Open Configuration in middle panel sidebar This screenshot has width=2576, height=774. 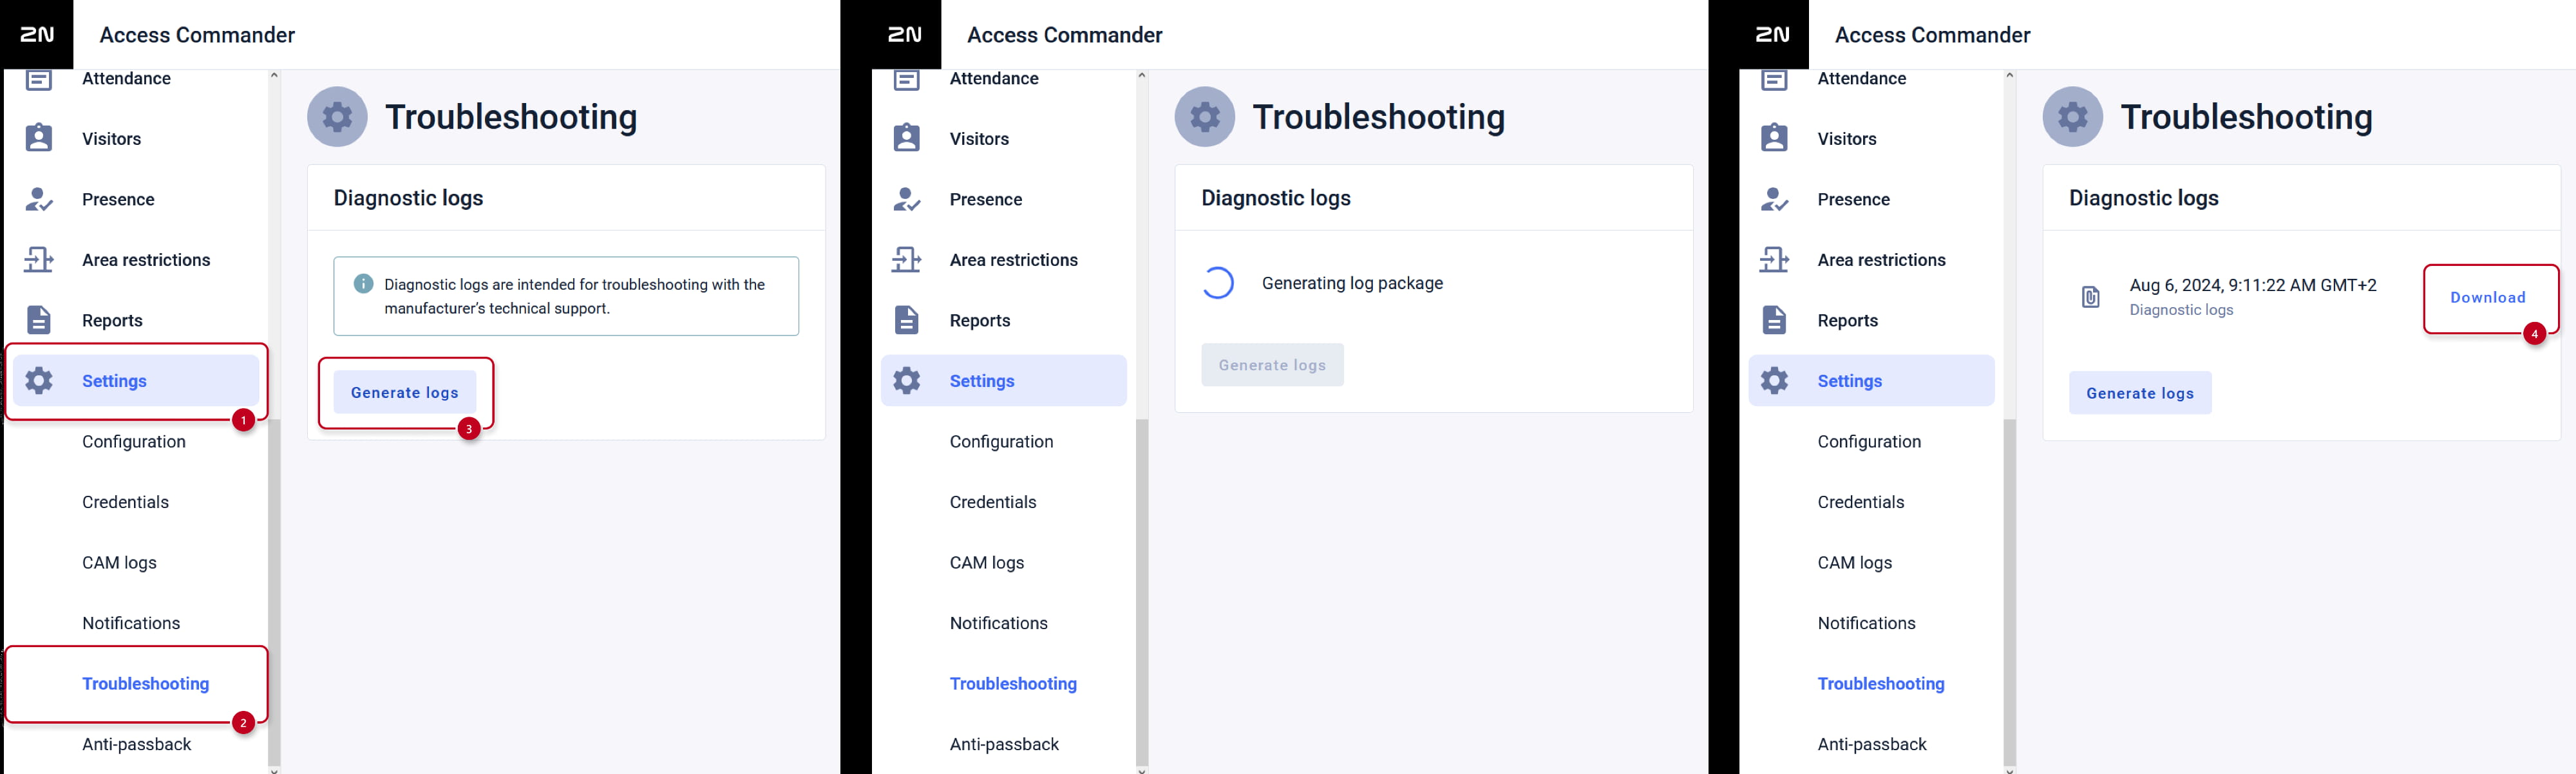point(1002,442)
